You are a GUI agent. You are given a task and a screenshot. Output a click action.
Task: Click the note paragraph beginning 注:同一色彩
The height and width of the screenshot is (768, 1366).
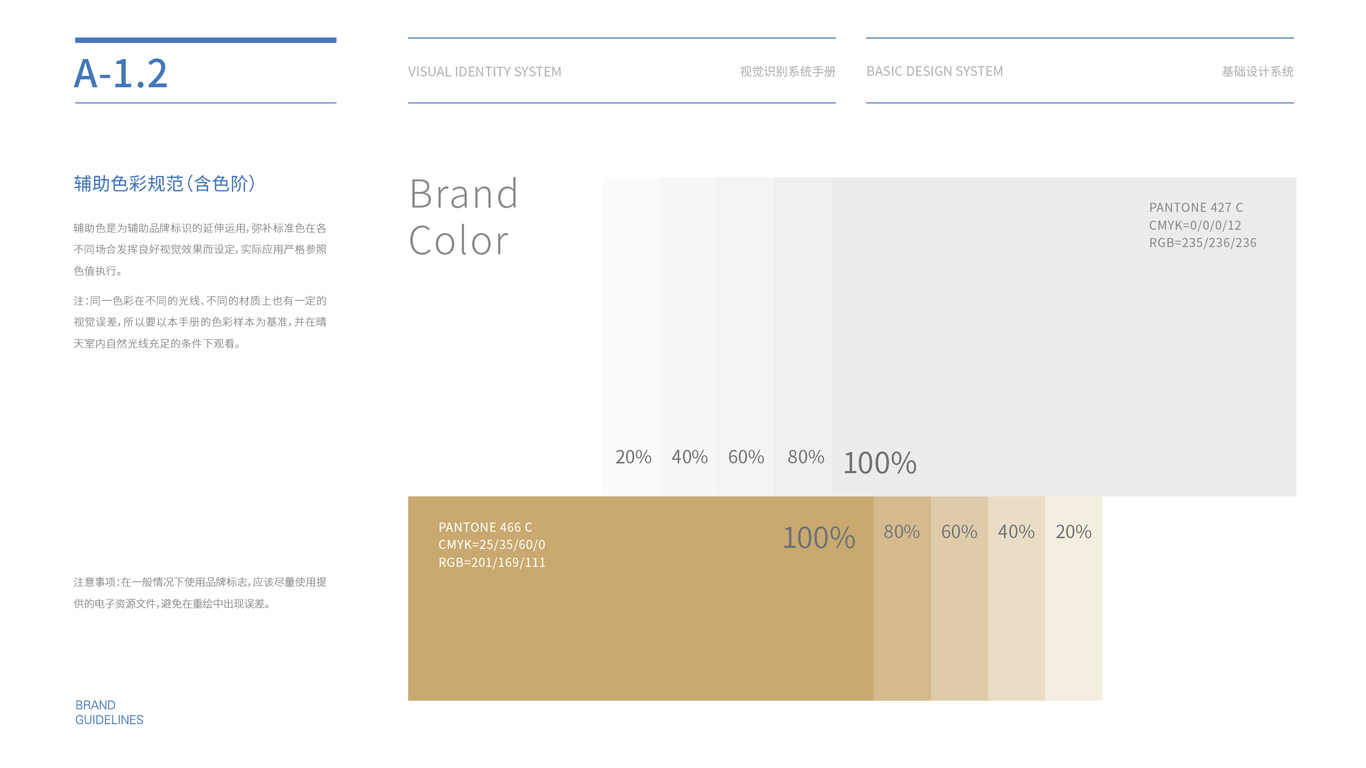[200, 322]
